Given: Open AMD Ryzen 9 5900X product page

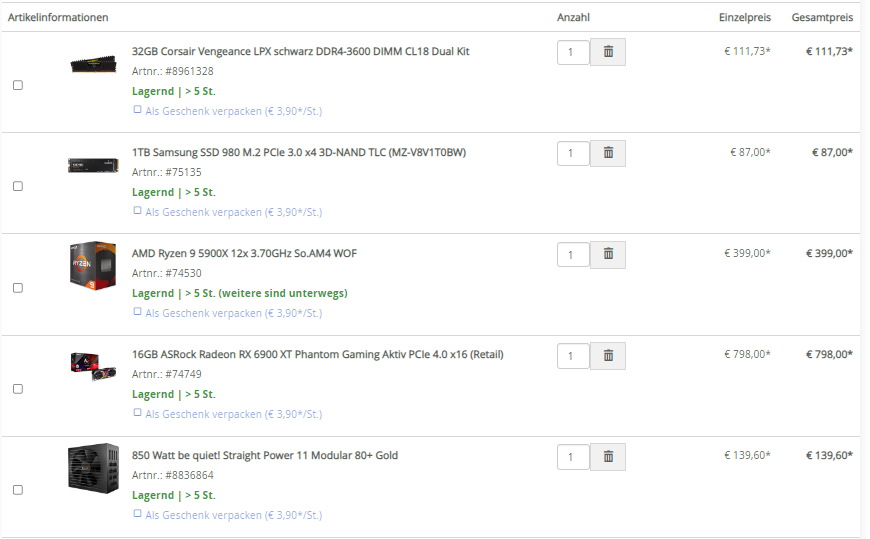Looking at the screenshot, I should tap(244, 254).
